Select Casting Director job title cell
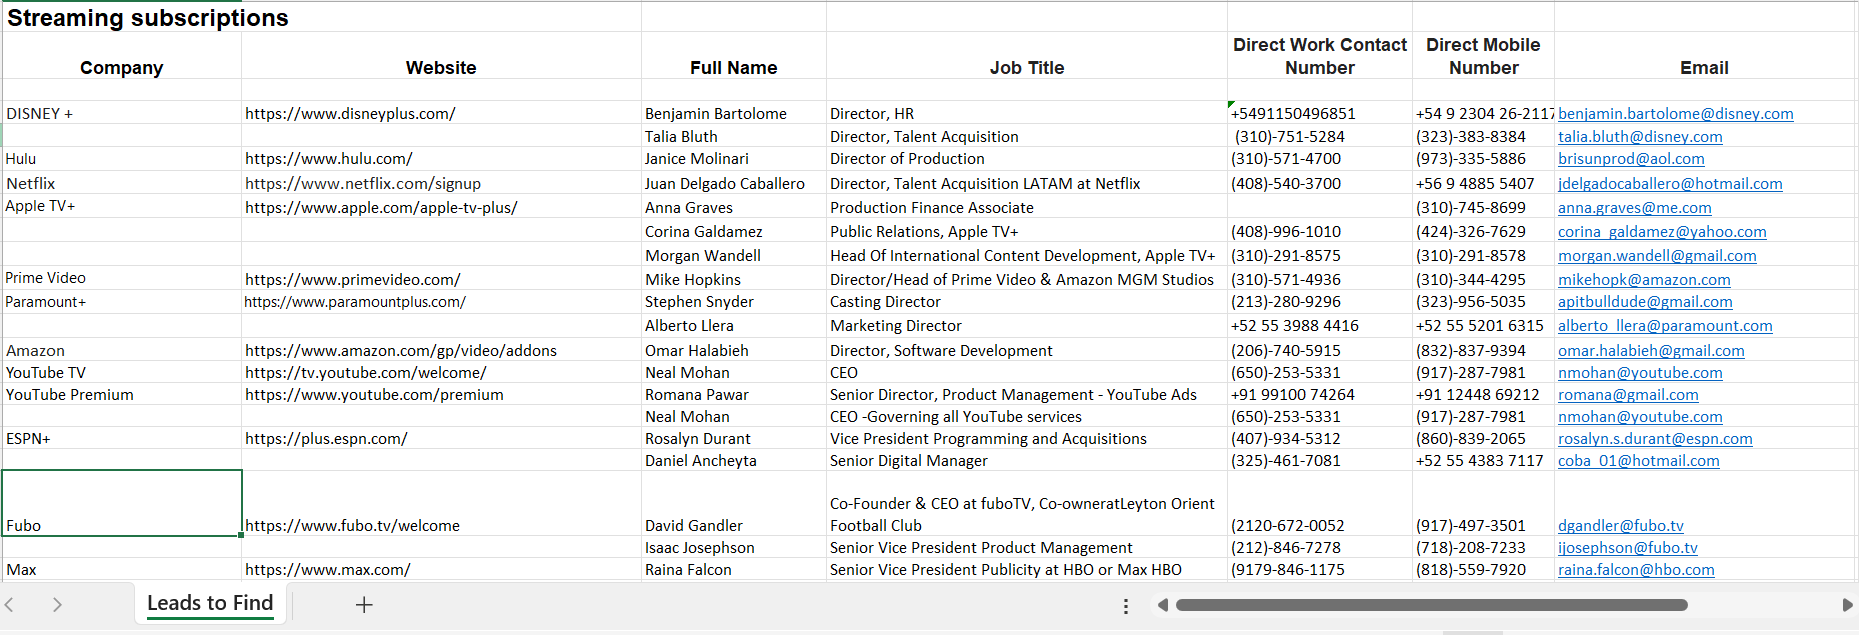Viewport: 1859px width, 635px height. [1027, 302]
